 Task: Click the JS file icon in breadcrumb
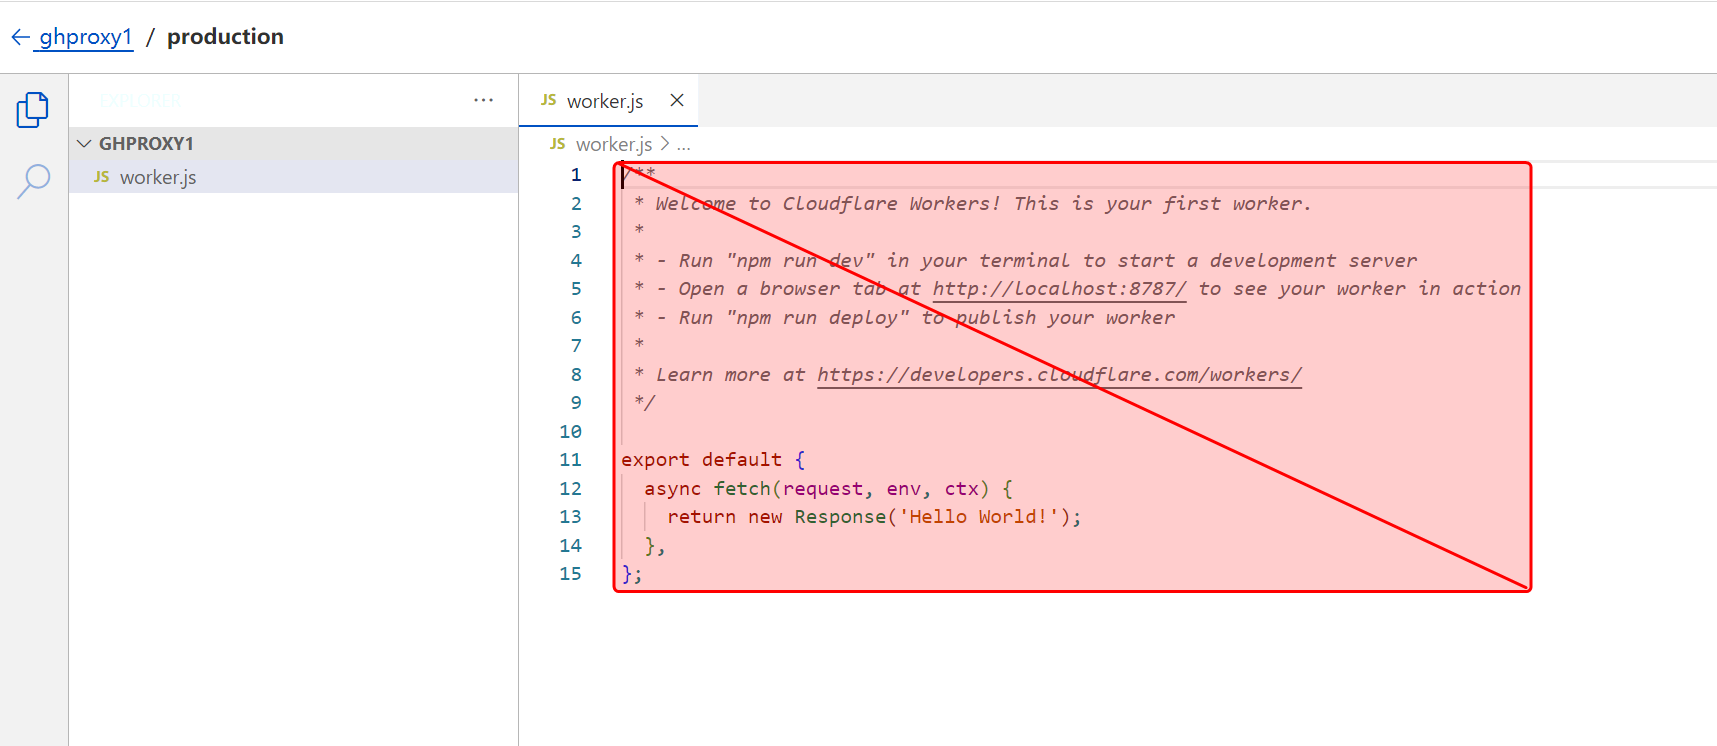coord(557,144)
